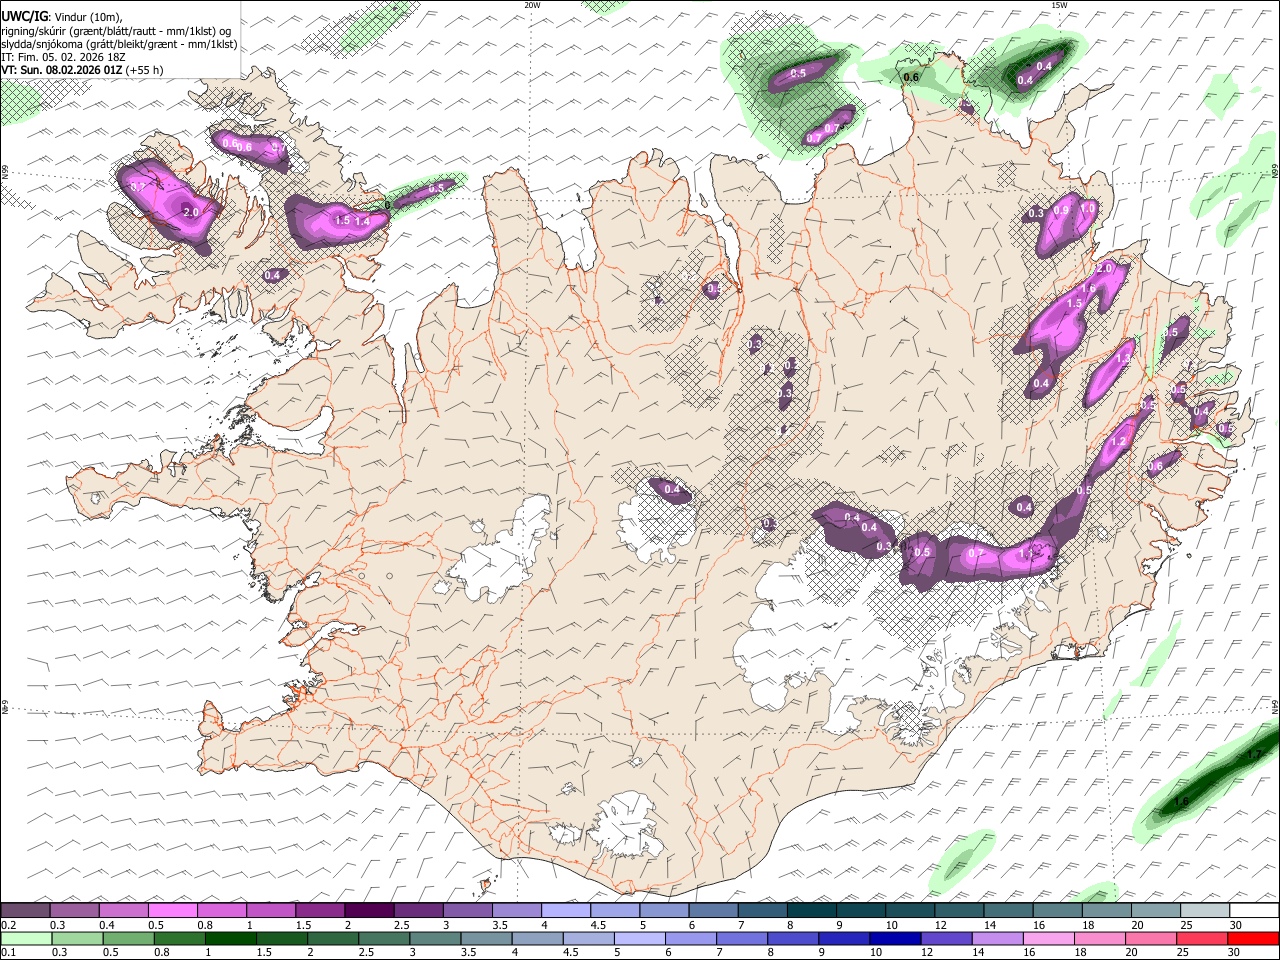
Task: Pick white snow swatch after 30
Action: coord(1254,911)
